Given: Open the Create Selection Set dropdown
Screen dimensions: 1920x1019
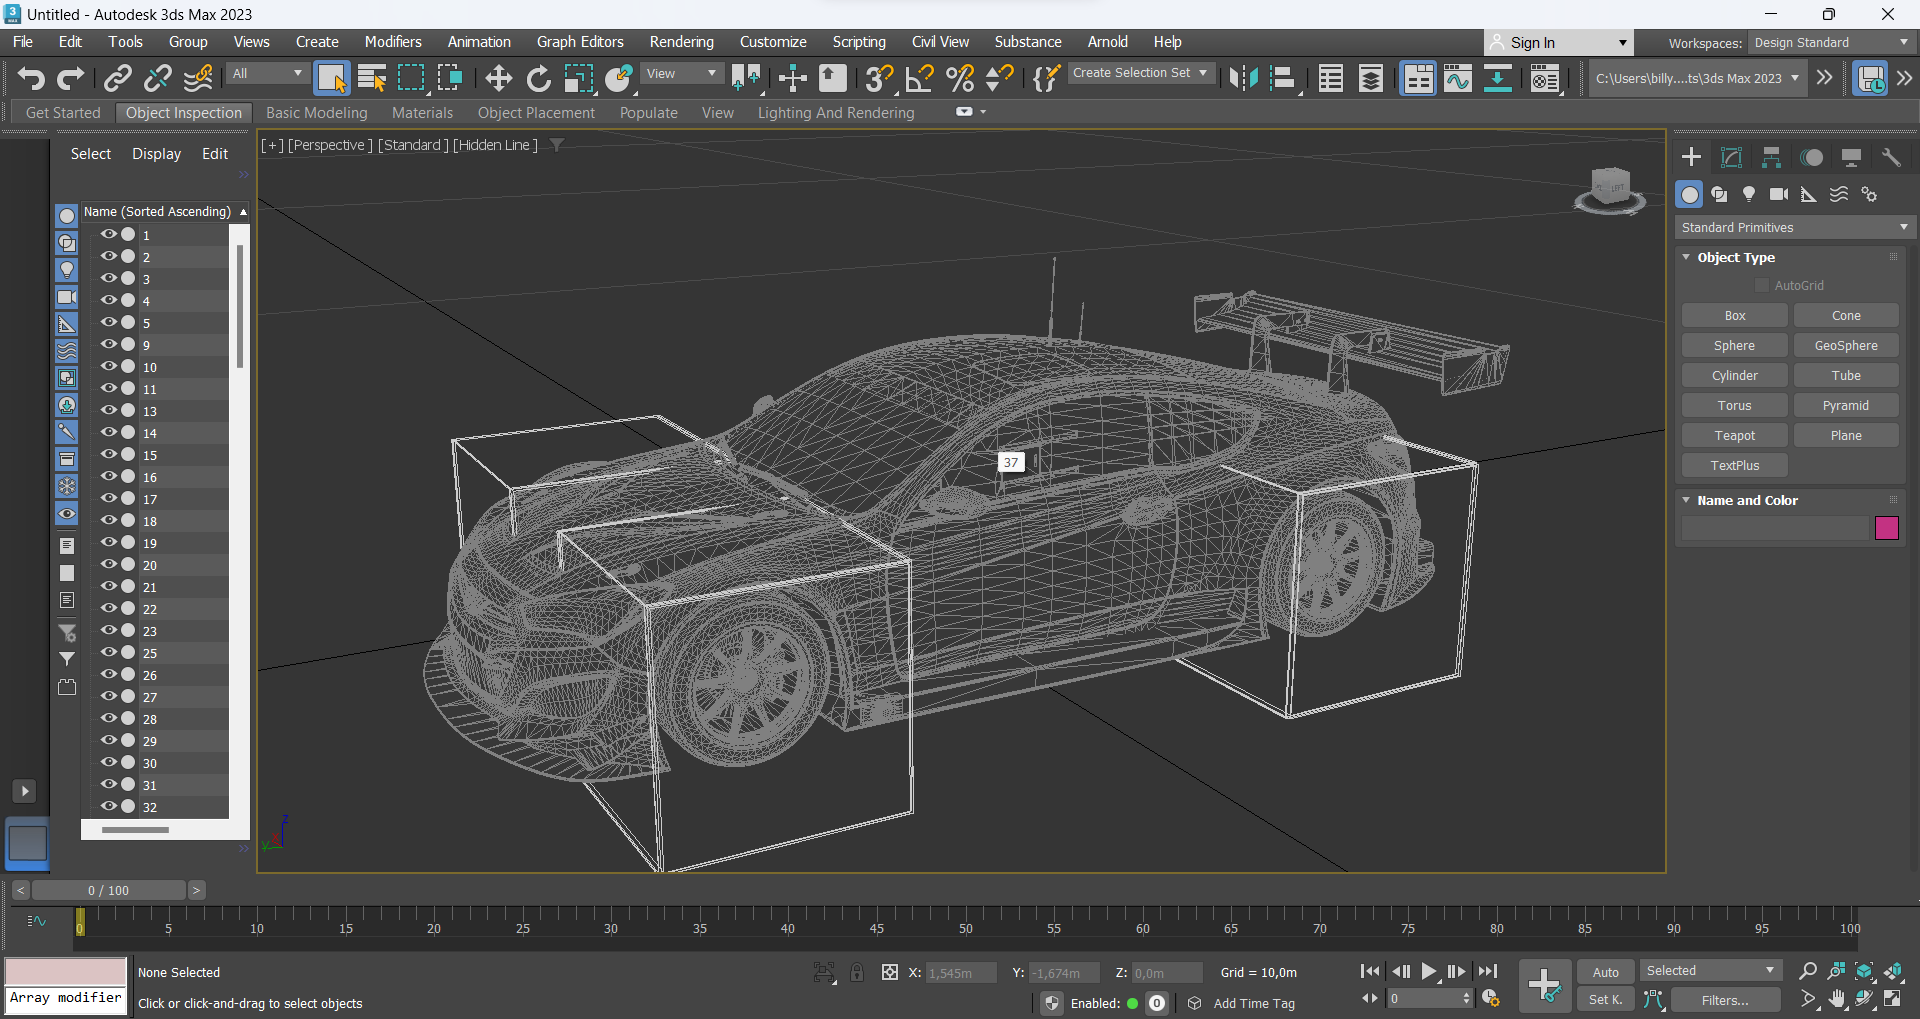Looking at the screenshot, I should pyautogui.click(x=1140, y=73).
